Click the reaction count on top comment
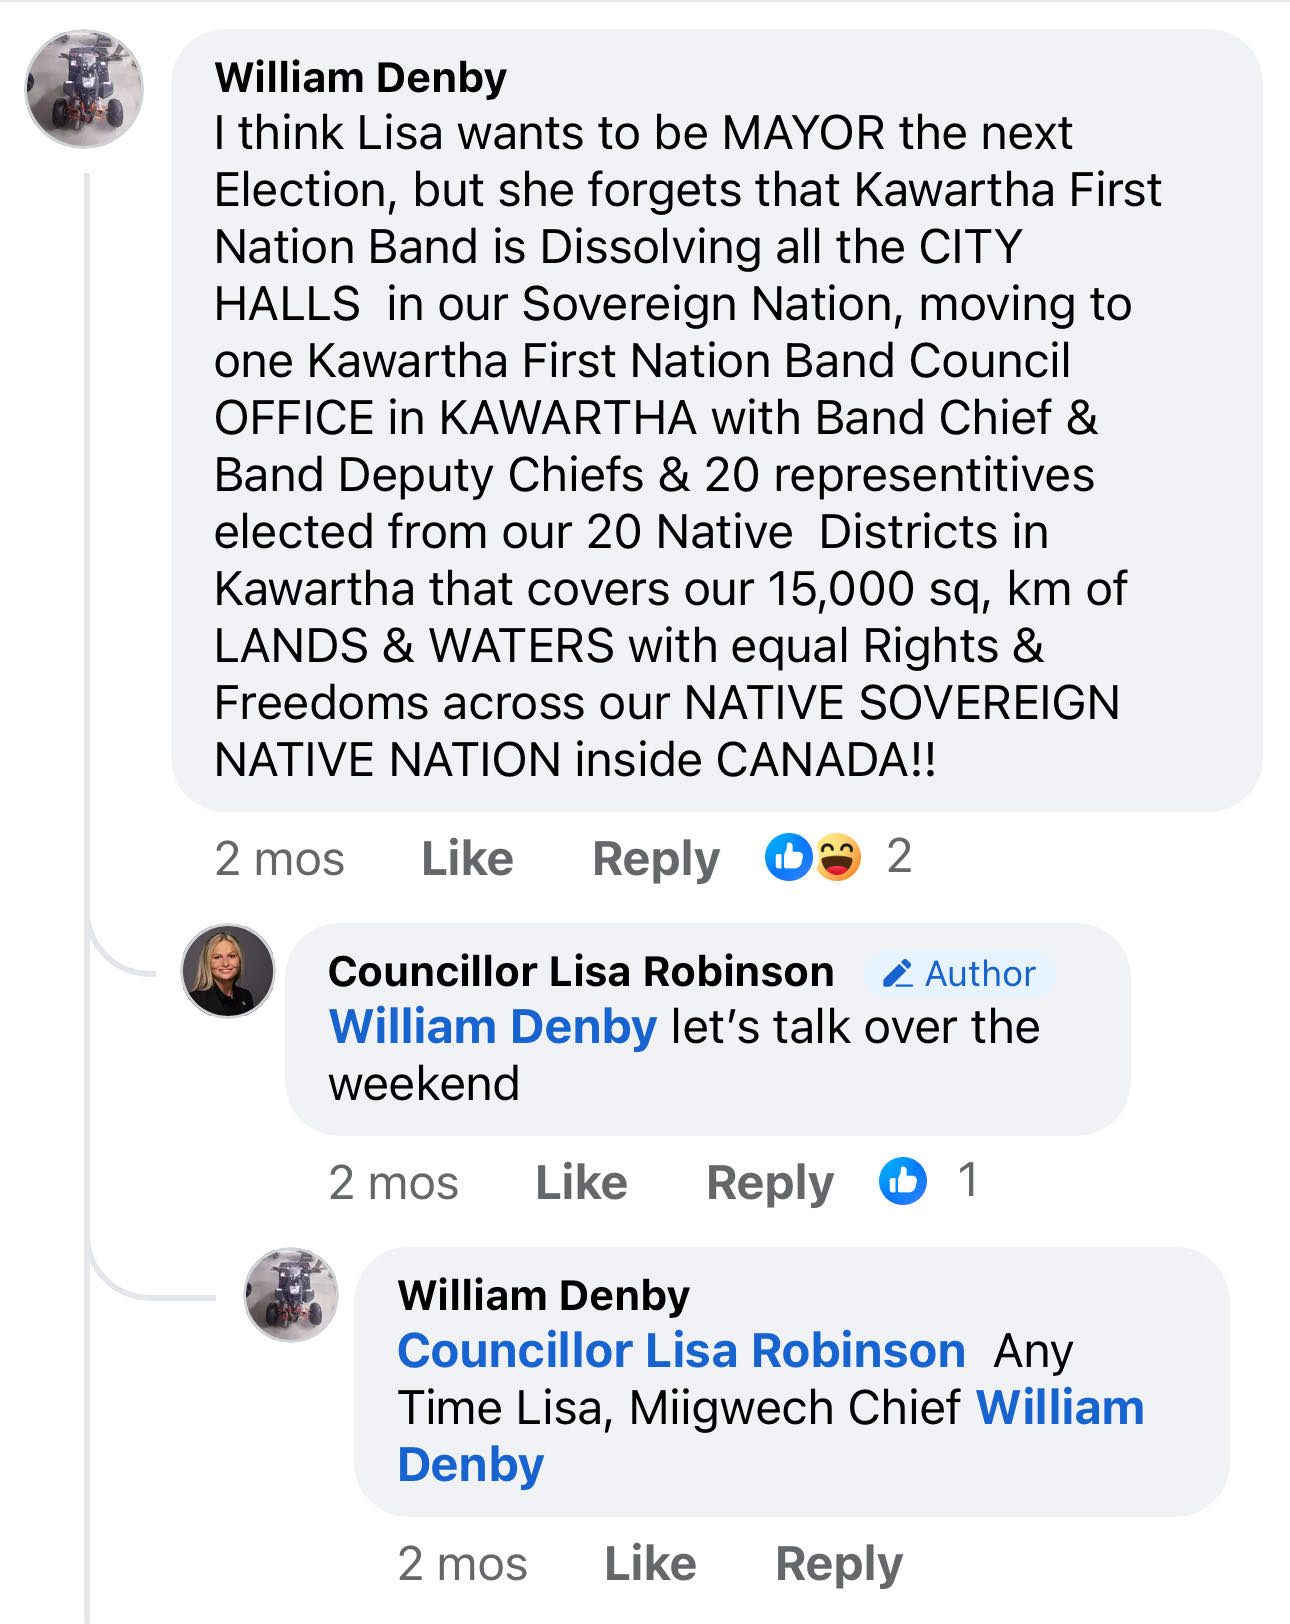 [x=899, y=857]
